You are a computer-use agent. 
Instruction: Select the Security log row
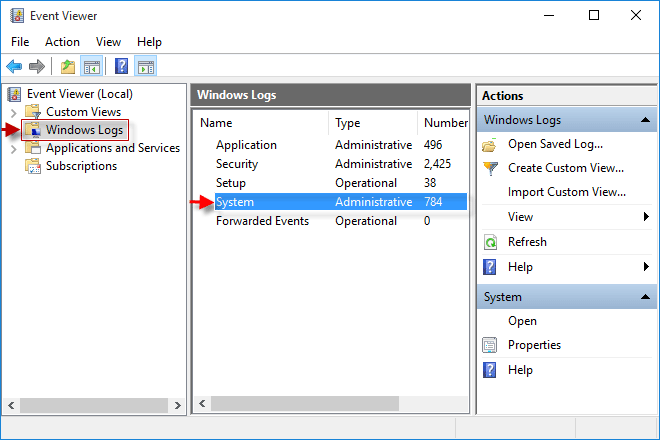237,164
